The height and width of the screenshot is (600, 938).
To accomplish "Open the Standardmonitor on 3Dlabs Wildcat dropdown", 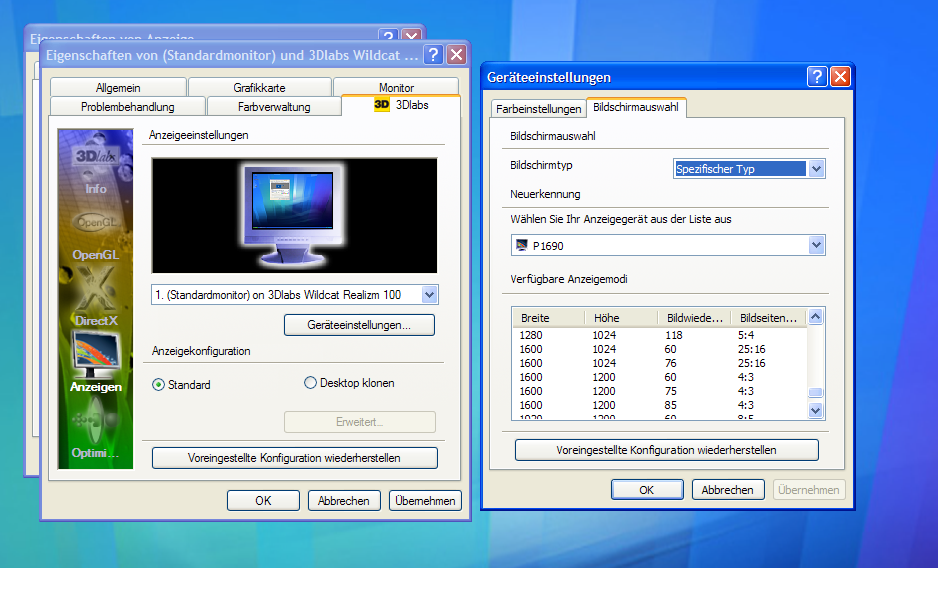I will (429, 294).
